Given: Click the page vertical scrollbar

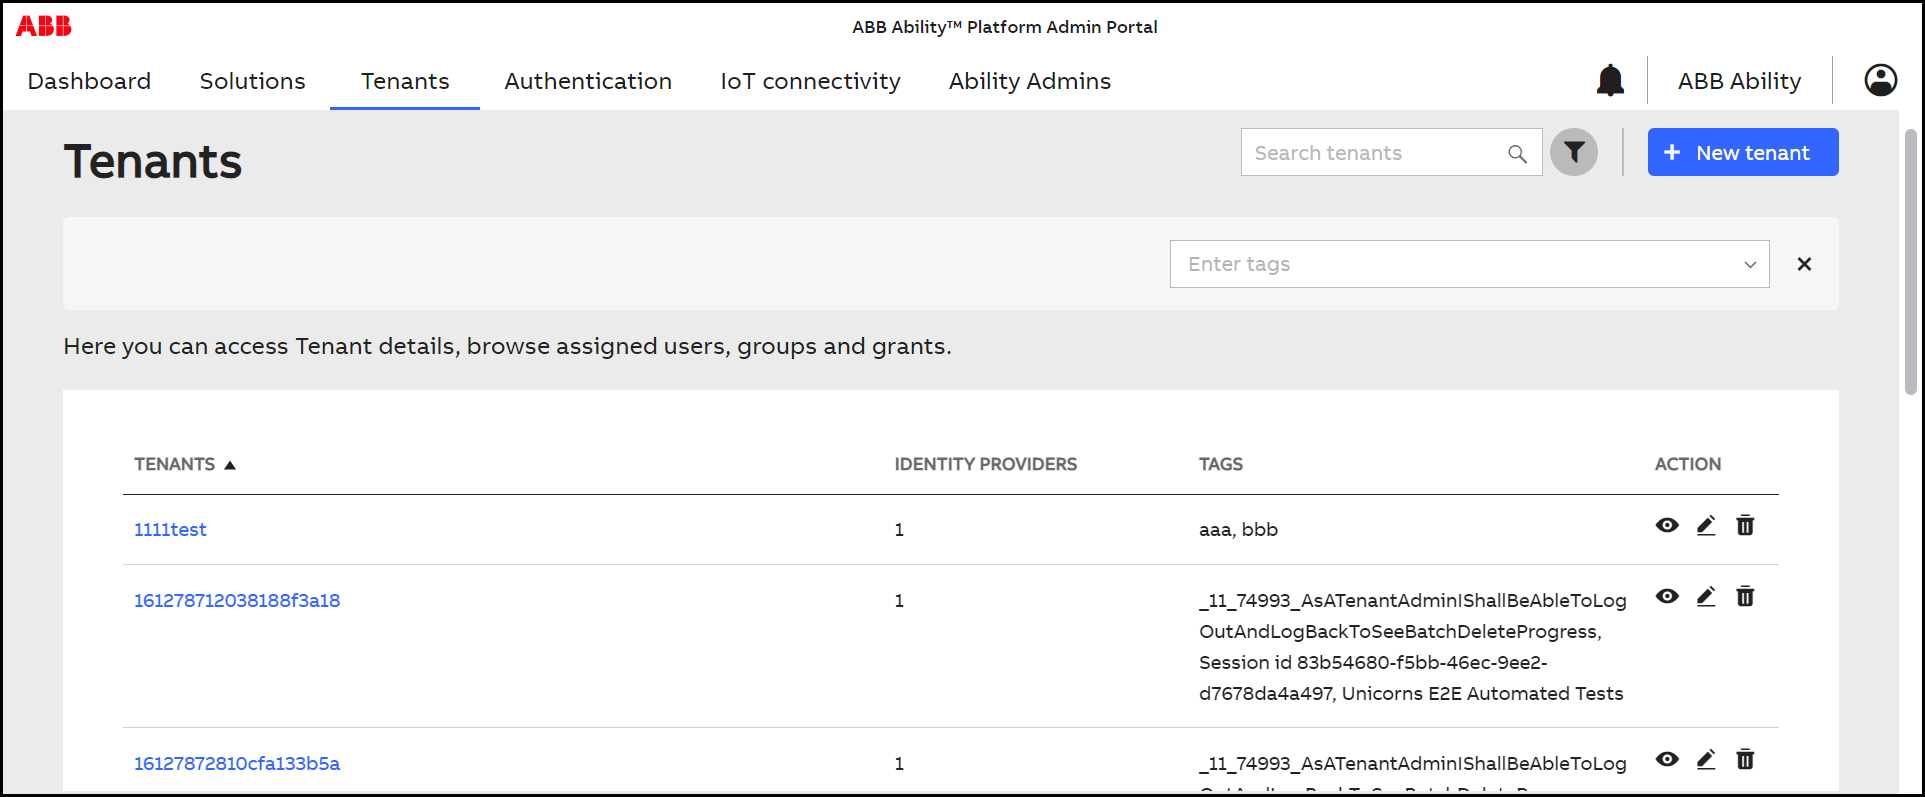Looking at the screenshot, I should click(1911, 260).
